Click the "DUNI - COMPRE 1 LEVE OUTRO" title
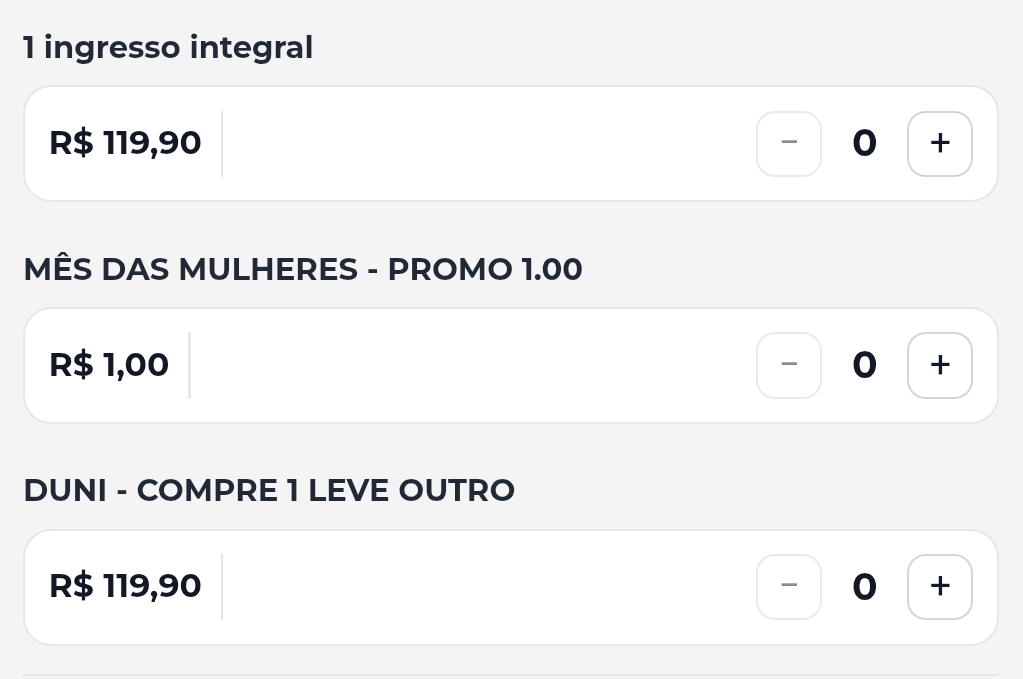Screen dimensions: 1023x679 click(x=269, y=491)
